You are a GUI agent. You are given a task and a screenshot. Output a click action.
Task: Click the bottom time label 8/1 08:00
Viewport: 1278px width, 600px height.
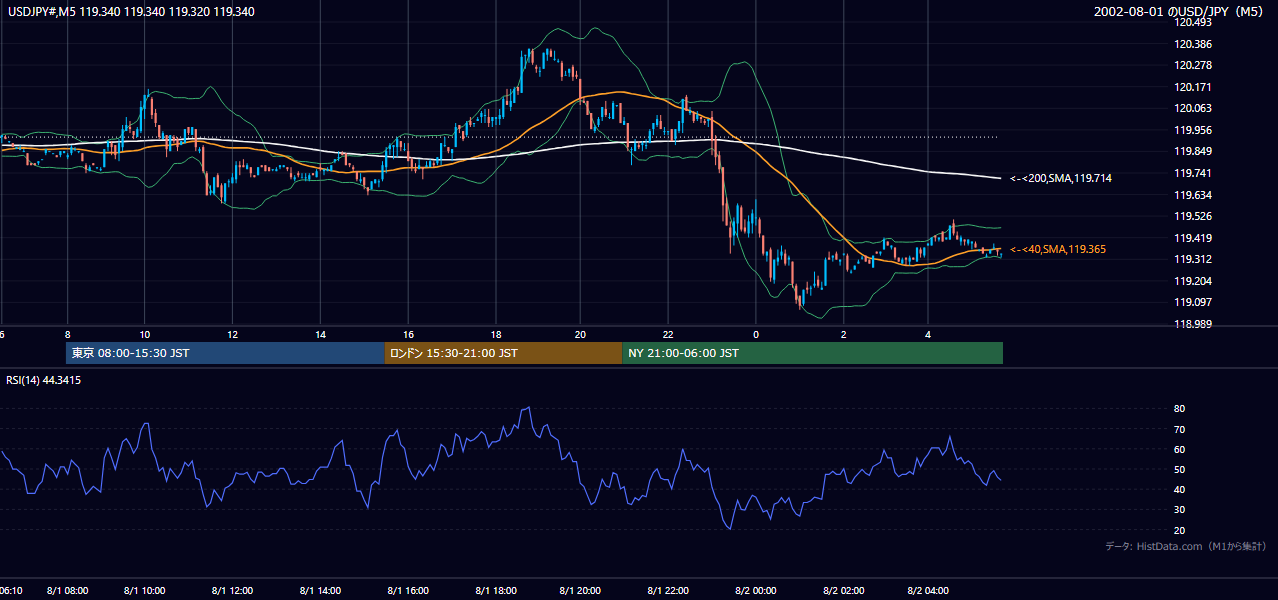[68, 590]
